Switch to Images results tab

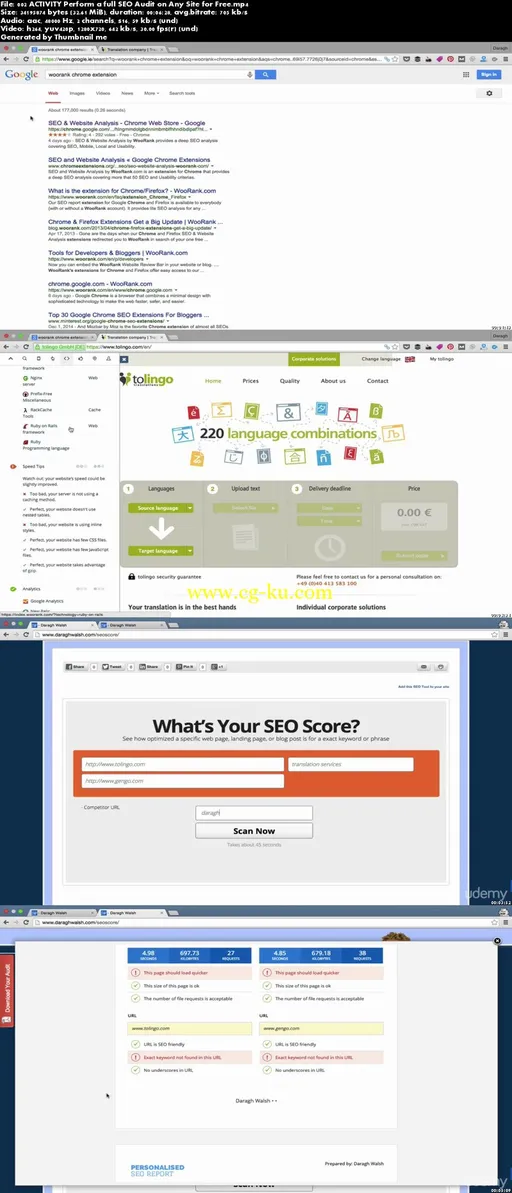click(x=78, y=93)
